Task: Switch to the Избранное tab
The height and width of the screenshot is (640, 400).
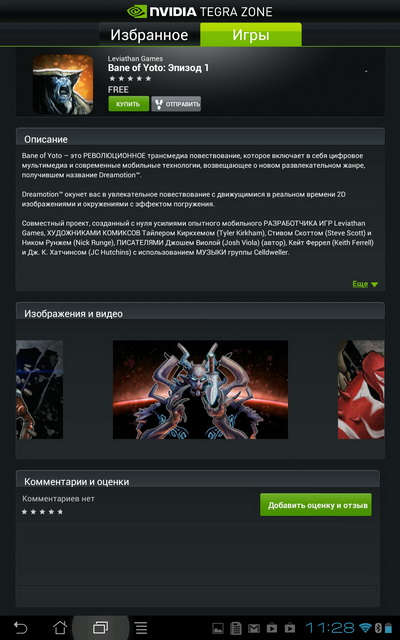Action: [149, 35]
